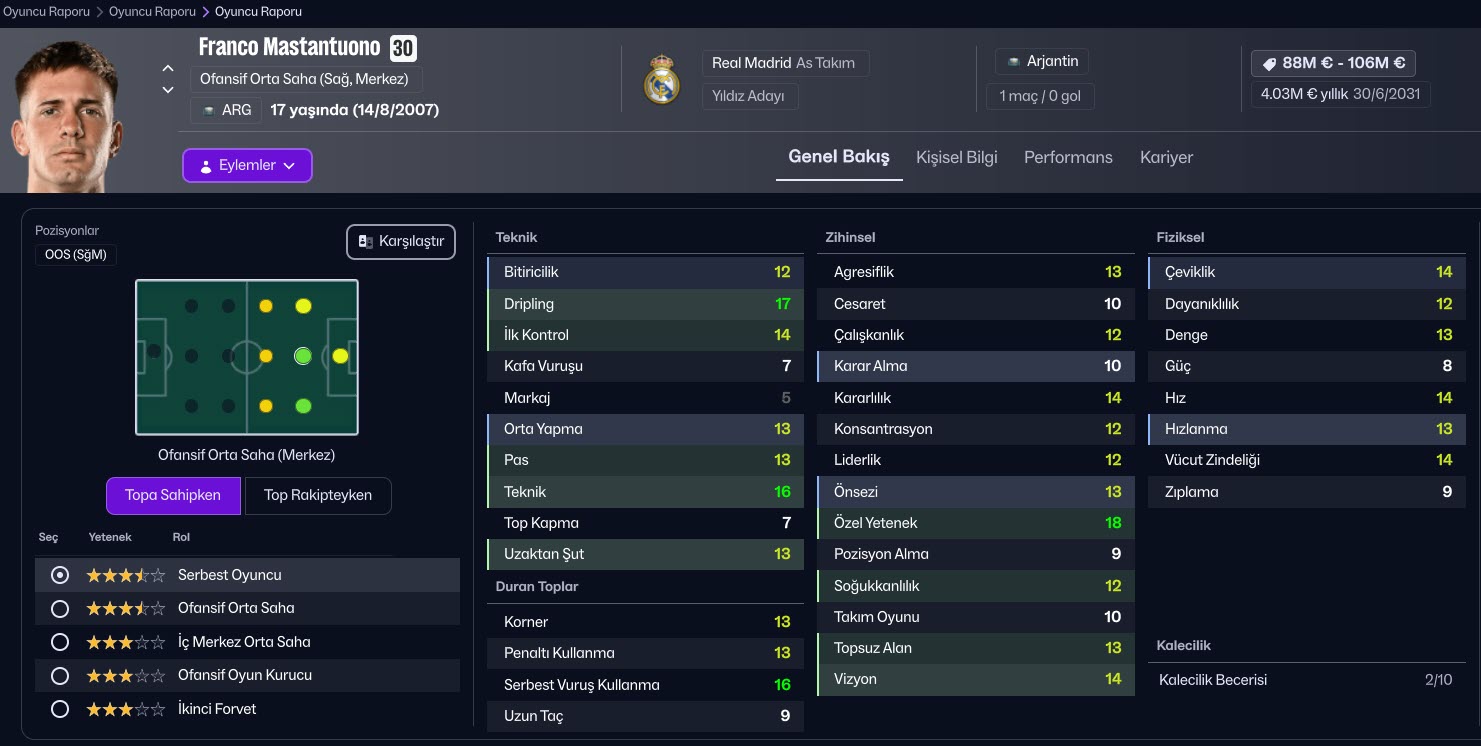Open the Performans tab
This screenshot has height=746, width=1481.
click(1068, 158)
